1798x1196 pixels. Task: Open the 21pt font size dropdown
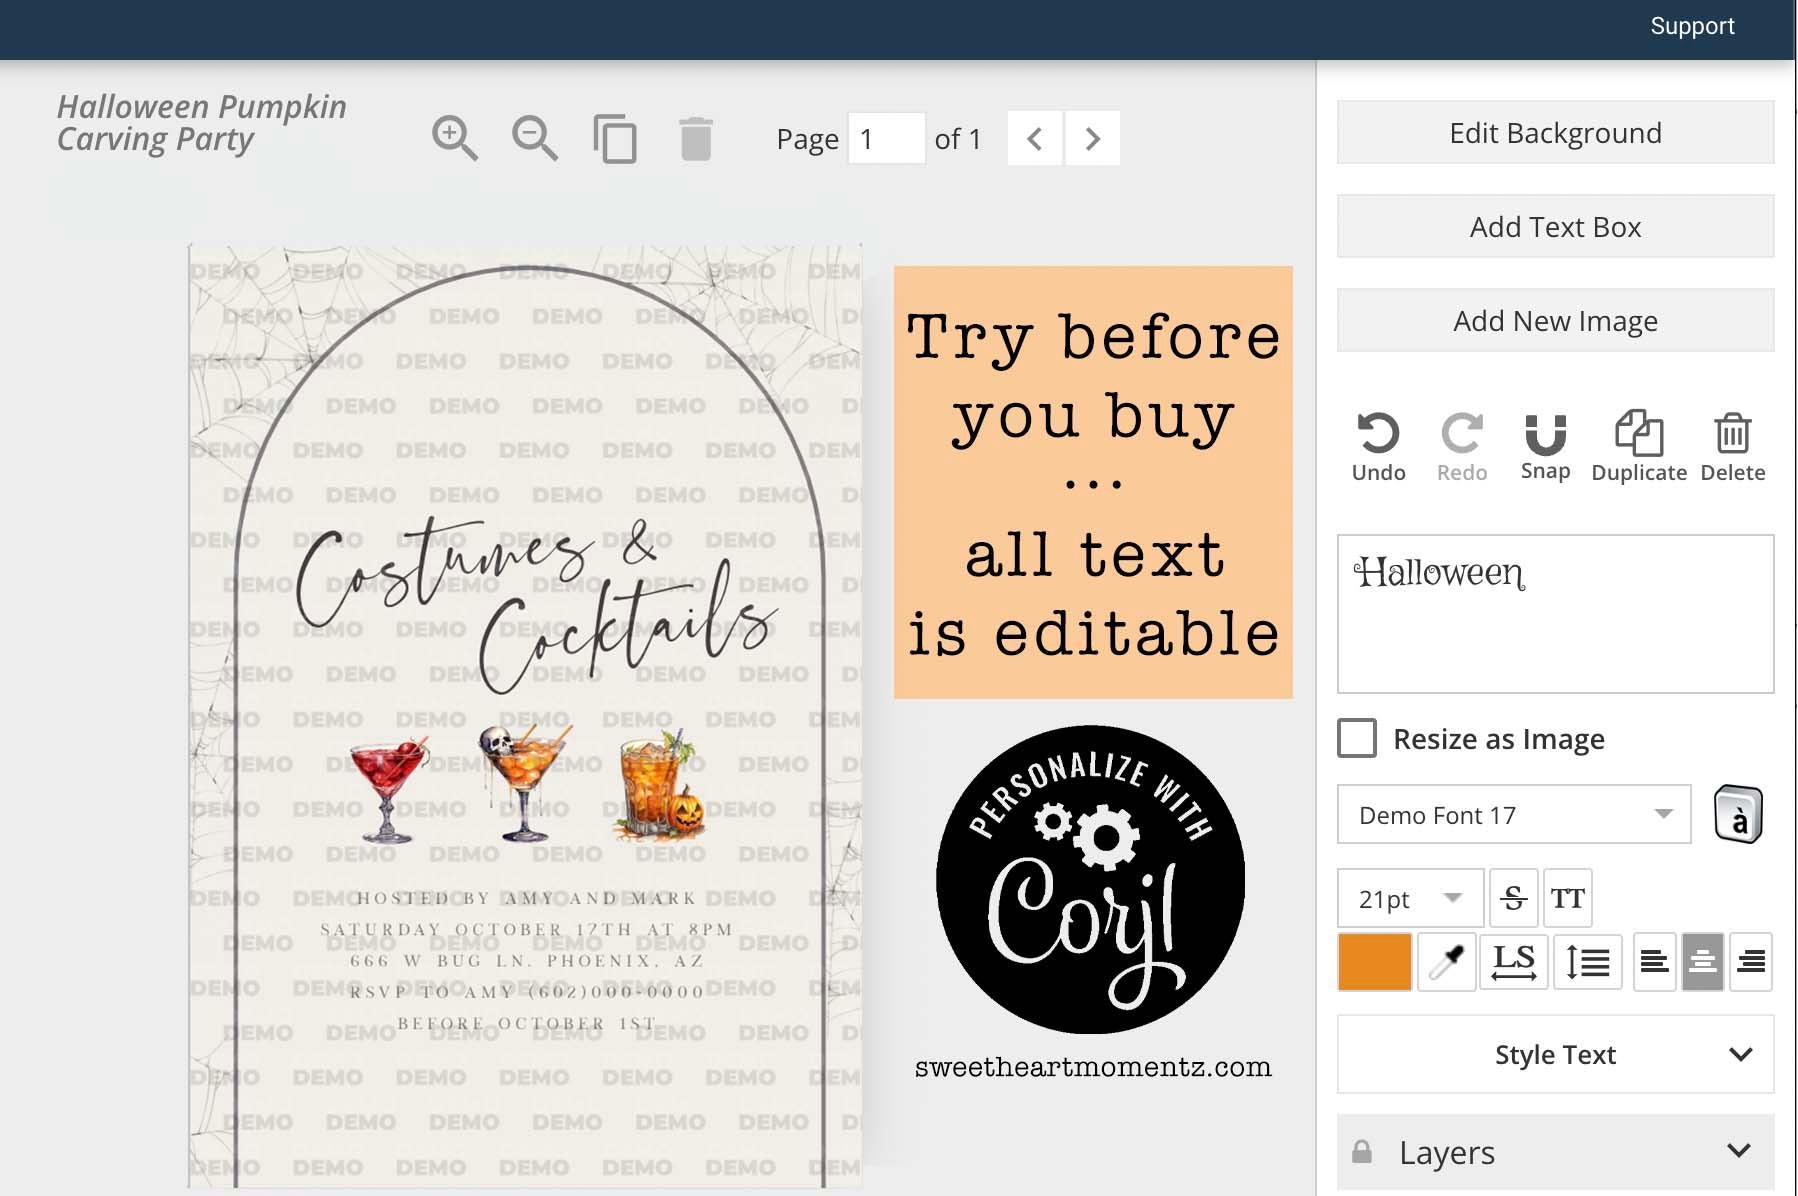click(1408, 897)
